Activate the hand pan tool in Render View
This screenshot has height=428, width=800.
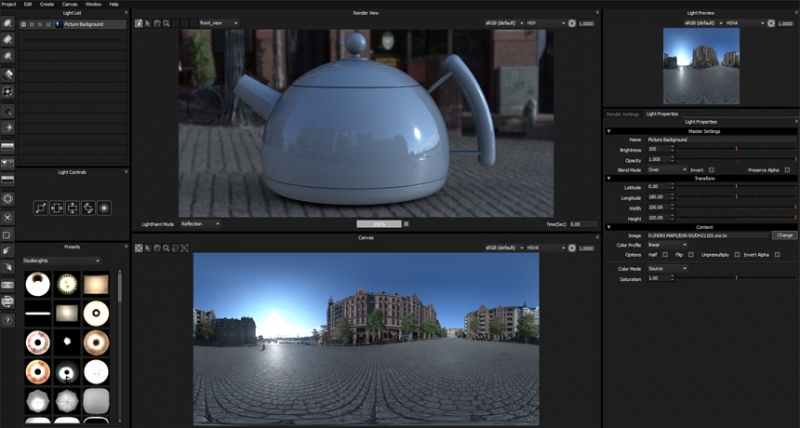pyautogui.click(x=157, y=23)
